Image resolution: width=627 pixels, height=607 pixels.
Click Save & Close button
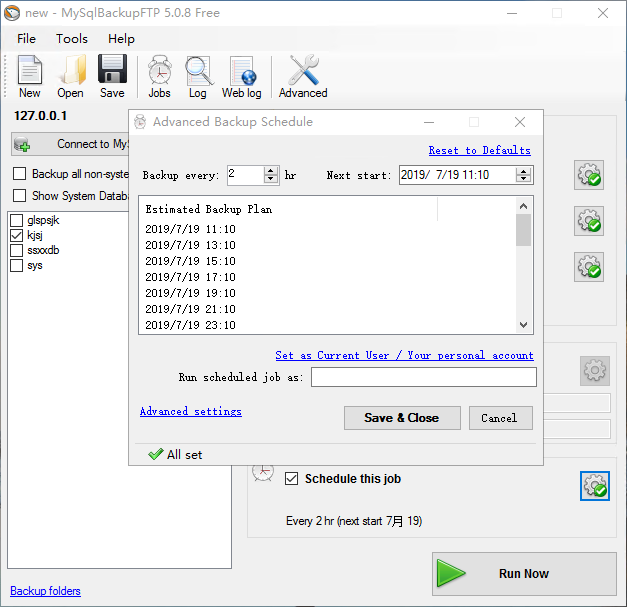point(402,418)
